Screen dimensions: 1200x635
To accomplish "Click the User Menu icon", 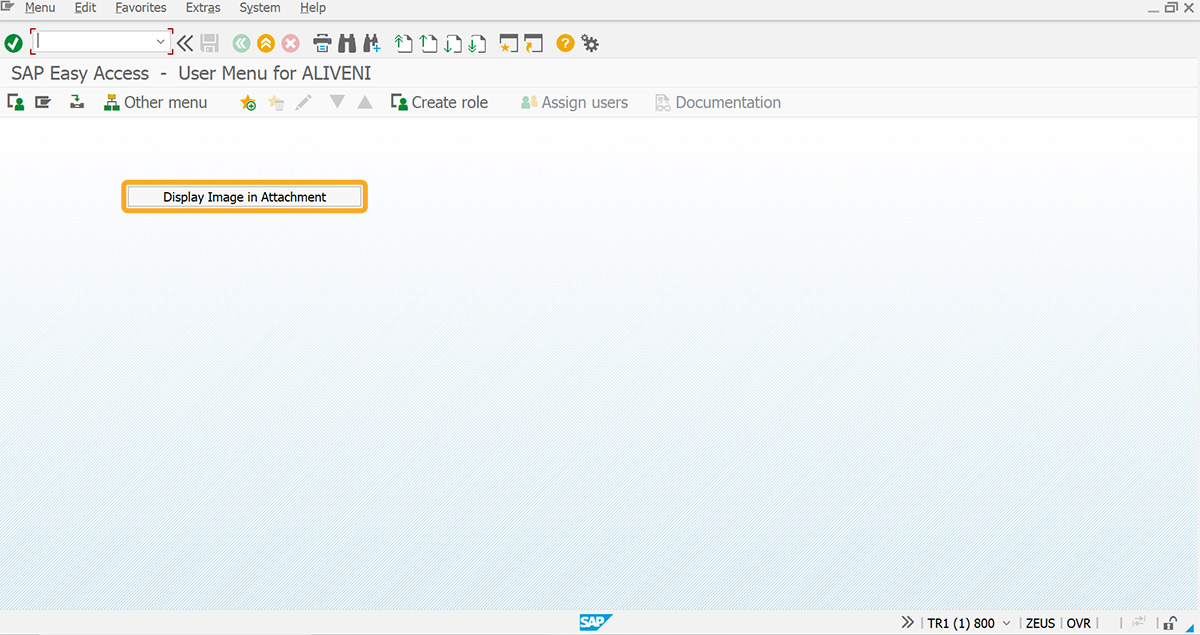I will [x=15, y=102].
